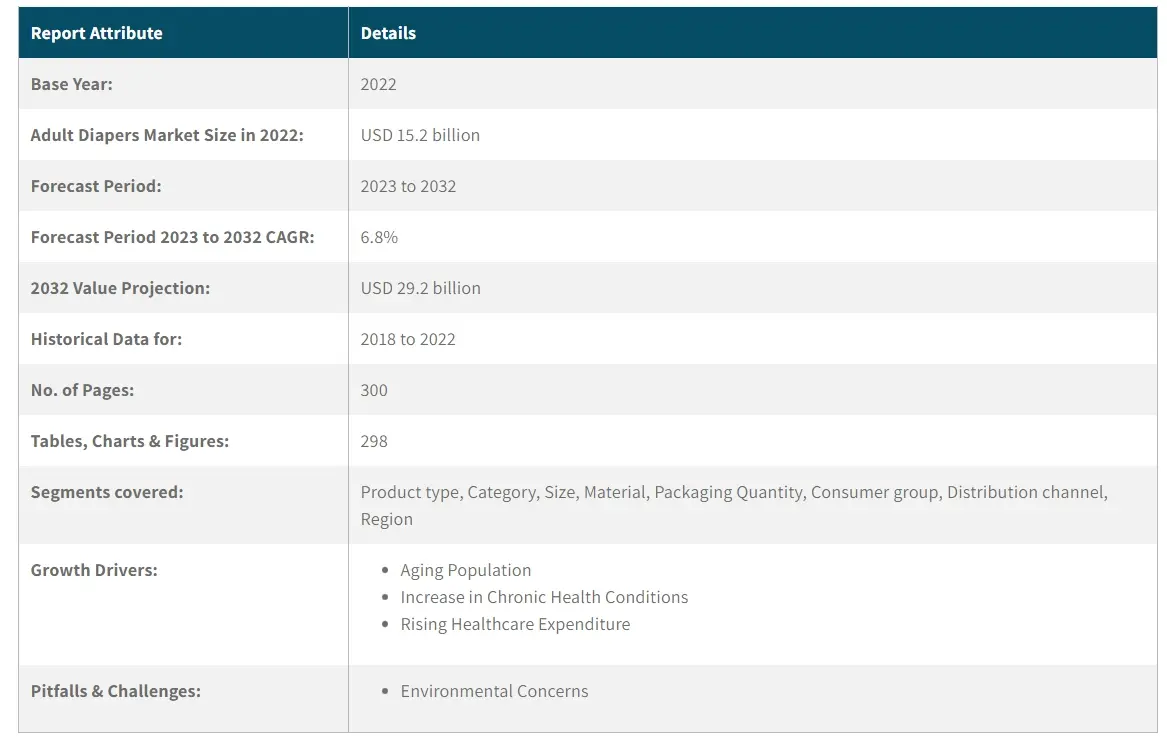Select the USD 15.2 billion market size value
This screenshot has width=1167, height=740.
[x=420, y=135]
